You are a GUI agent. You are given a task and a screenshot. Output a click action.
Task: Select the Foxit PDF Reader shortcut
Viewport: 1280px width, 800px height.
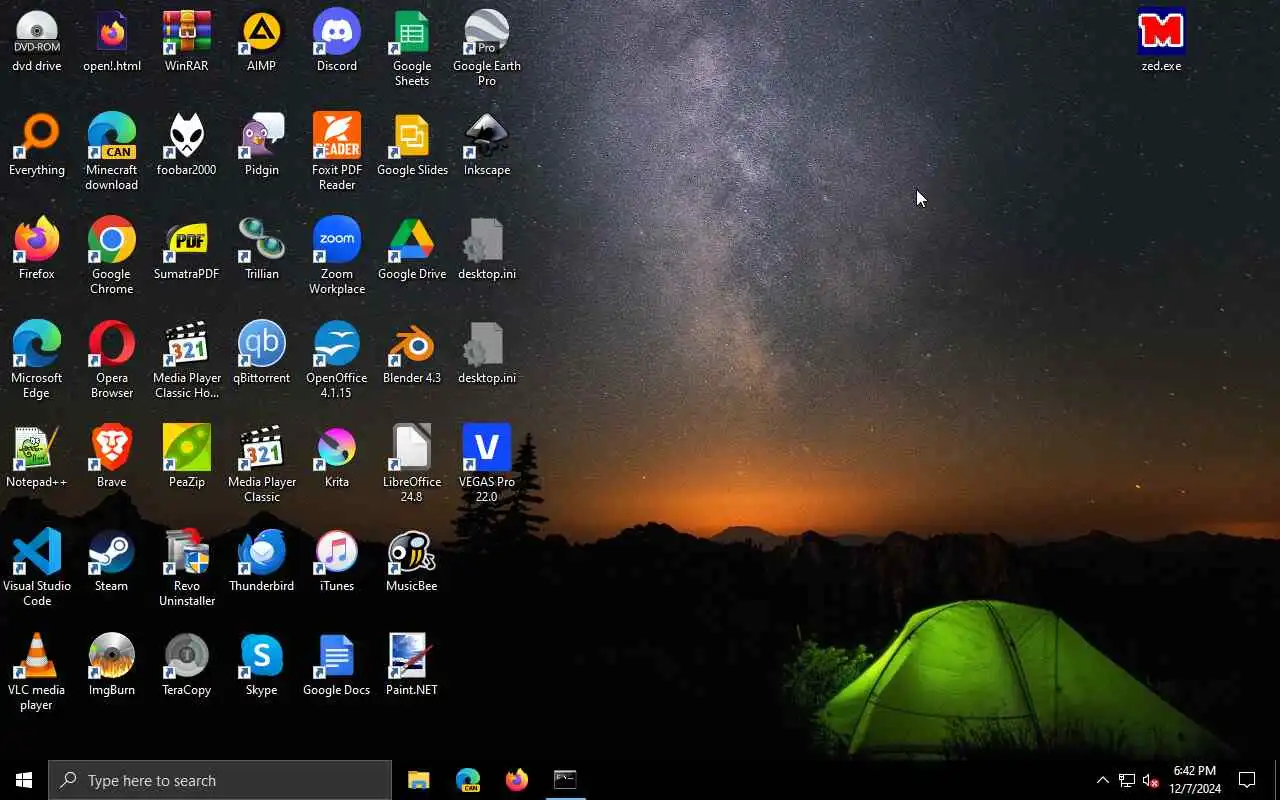[337, 152]
